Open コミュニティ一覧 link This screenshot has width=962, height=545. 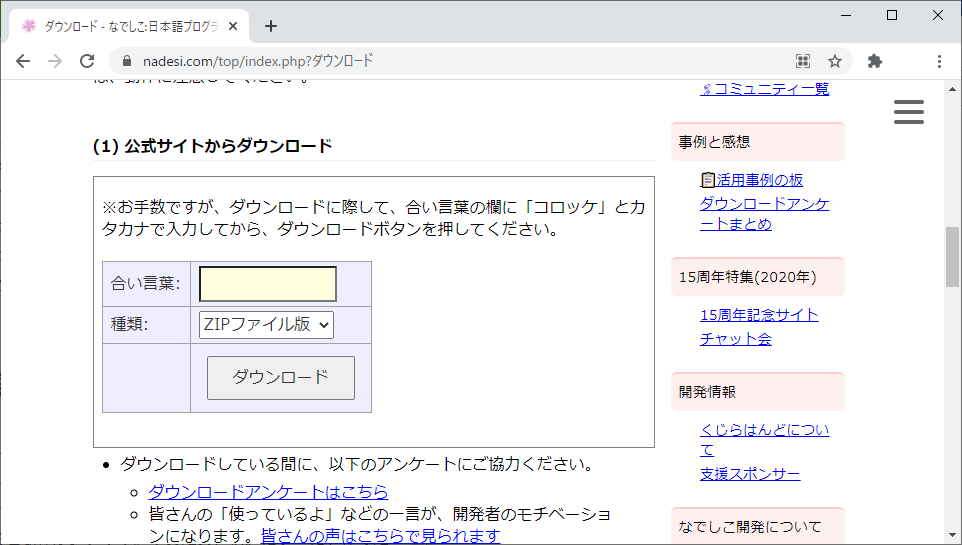click(764, 89)
